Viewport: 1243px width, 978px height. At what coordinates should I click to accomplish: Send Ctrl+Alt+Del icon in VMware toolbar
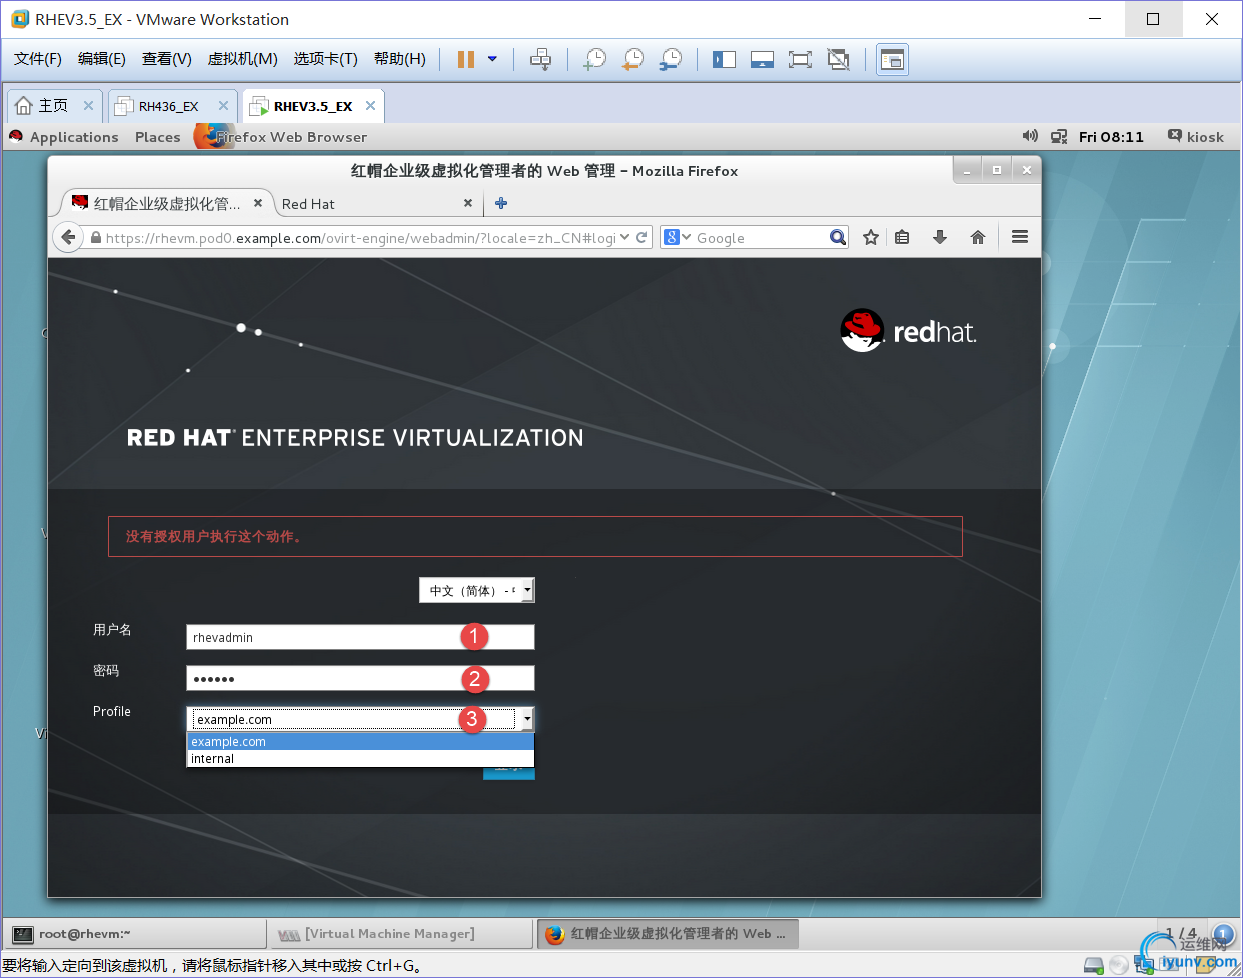coord(540,60)
